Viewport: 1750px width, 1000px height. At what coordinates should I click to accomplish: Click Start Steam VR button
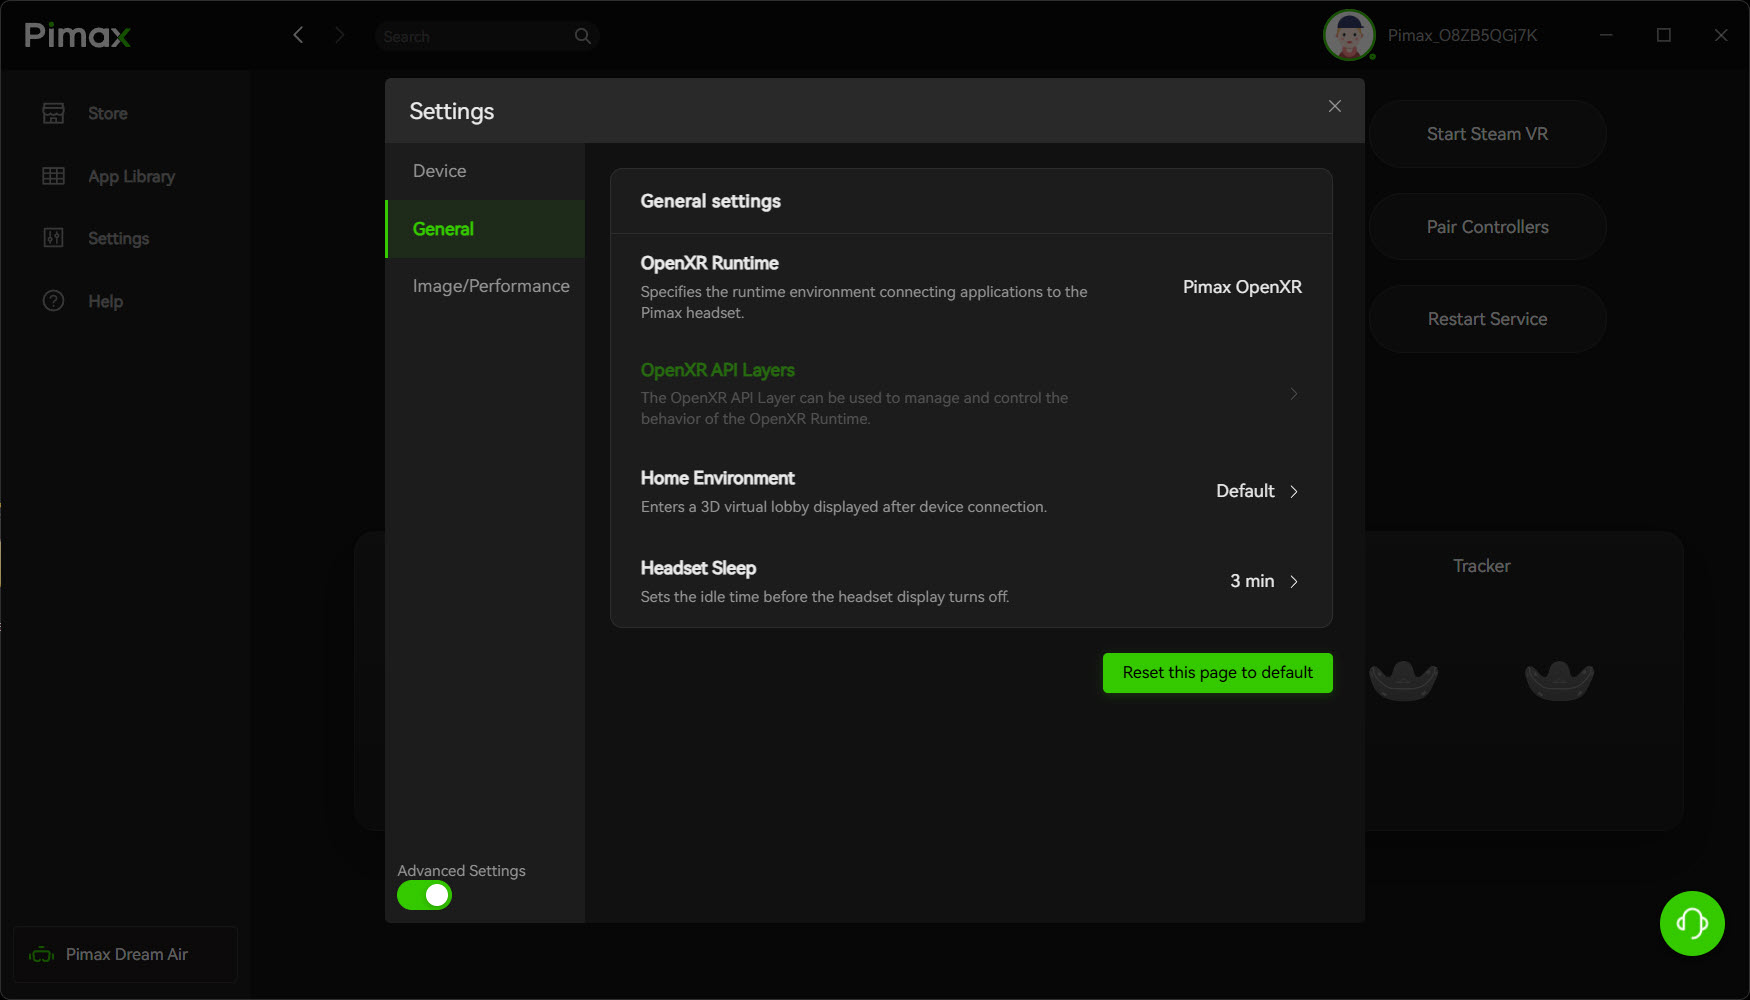[x=1487, y=134]
